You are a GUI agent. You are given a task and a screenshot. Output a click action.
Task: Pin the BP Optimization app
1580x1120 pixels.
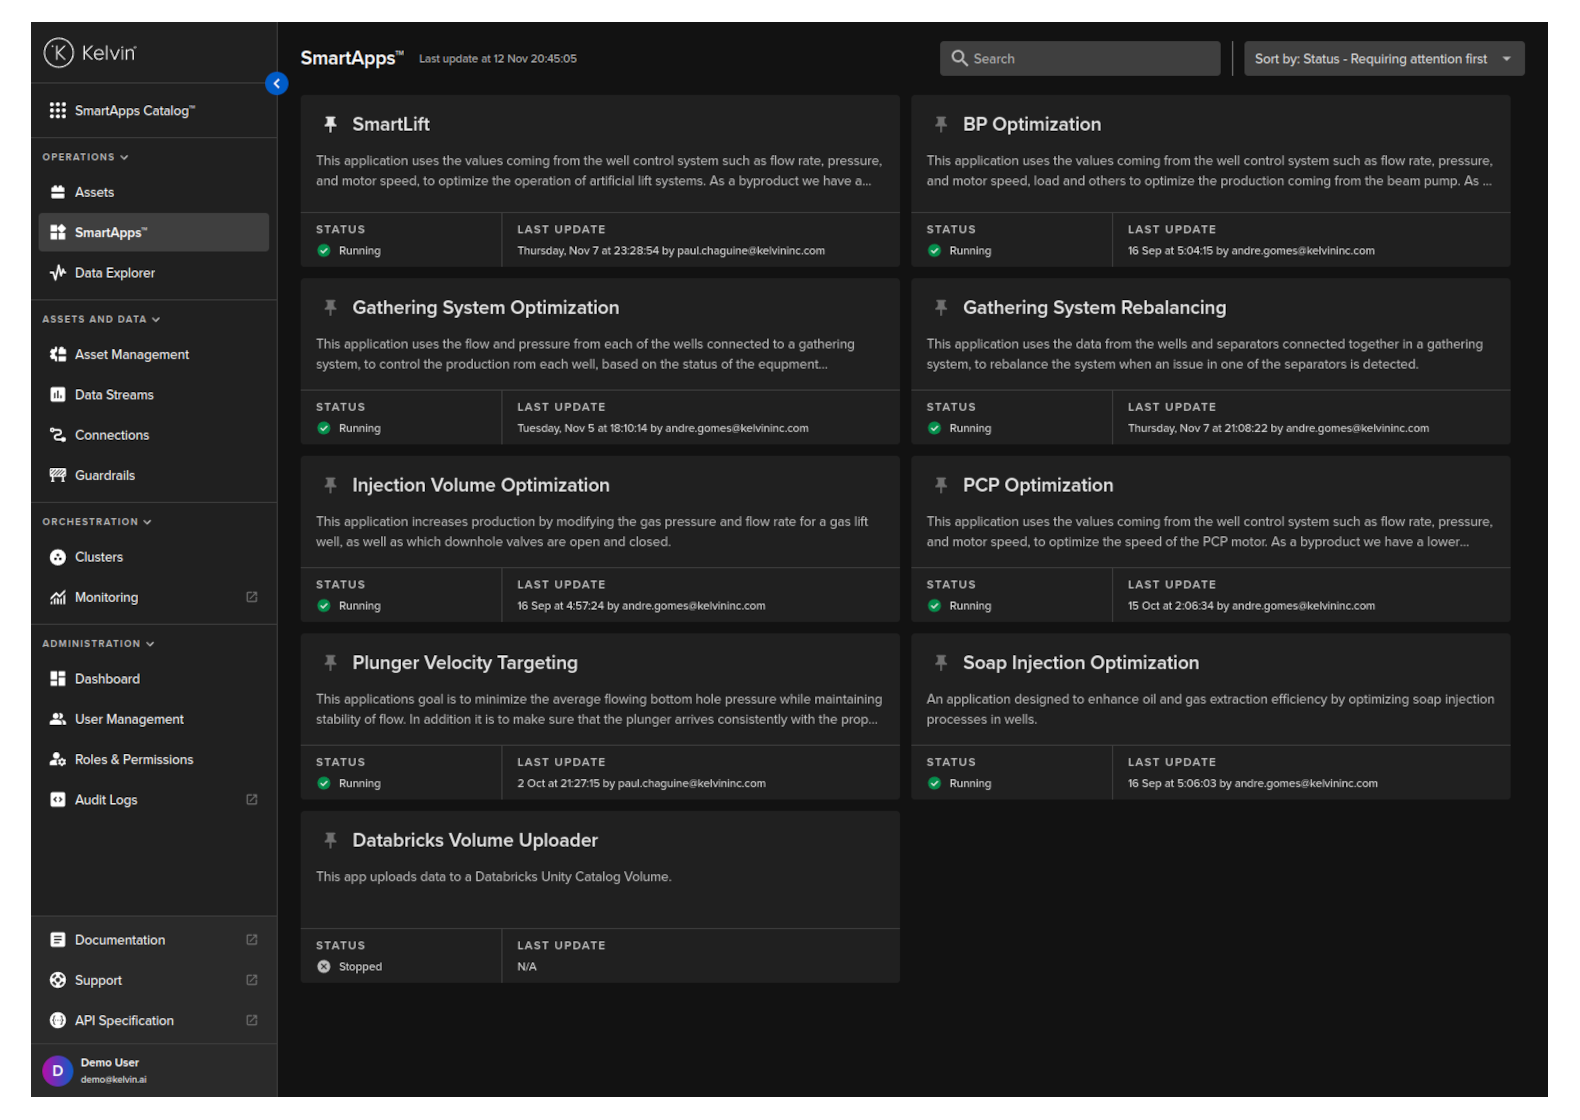click(x=940, y=124)
